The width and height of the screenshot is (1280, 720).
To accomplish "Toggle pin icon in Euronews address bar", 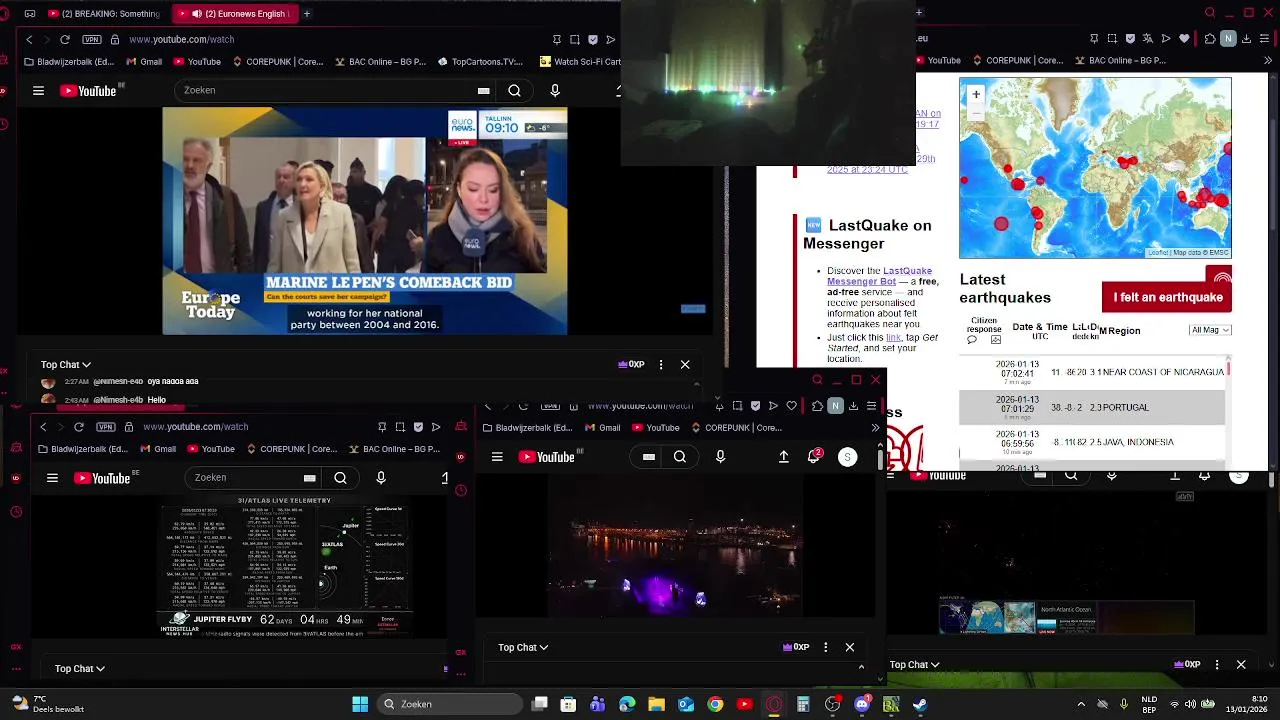I will (x=557, y=39).
